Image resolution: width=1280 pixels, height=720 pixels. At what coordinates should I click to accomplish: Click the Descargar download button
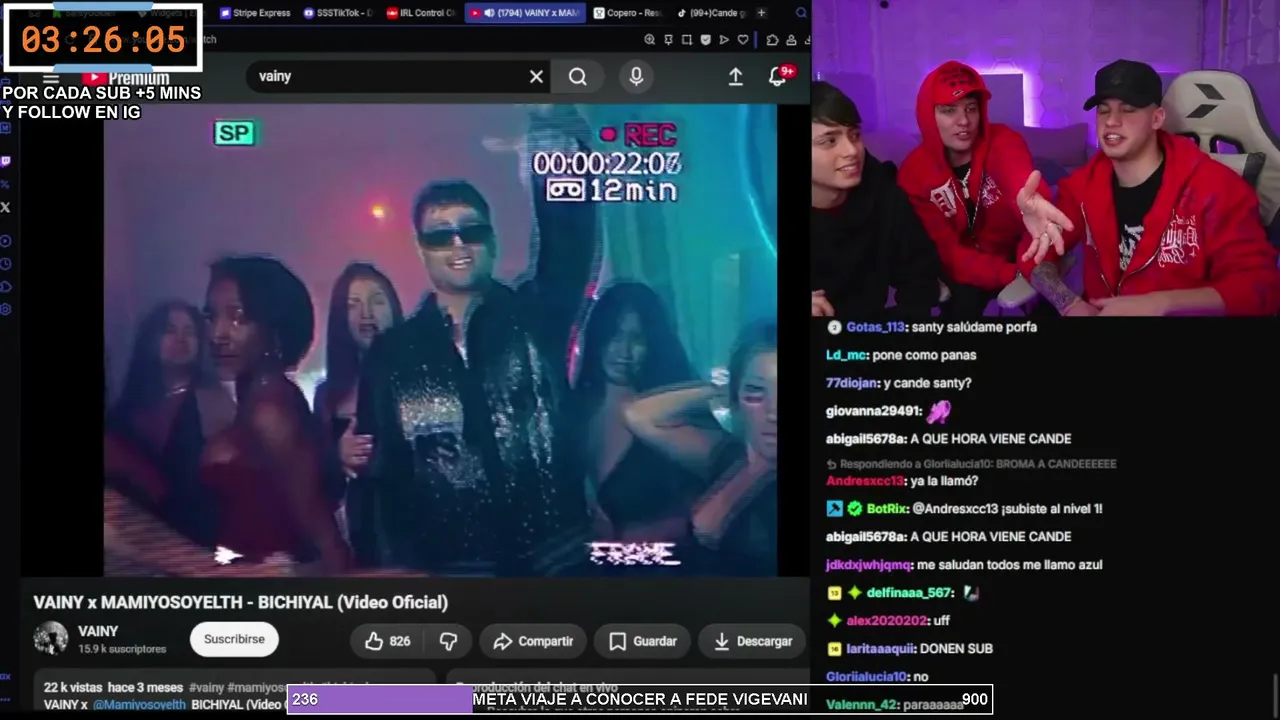click(753, 641)
